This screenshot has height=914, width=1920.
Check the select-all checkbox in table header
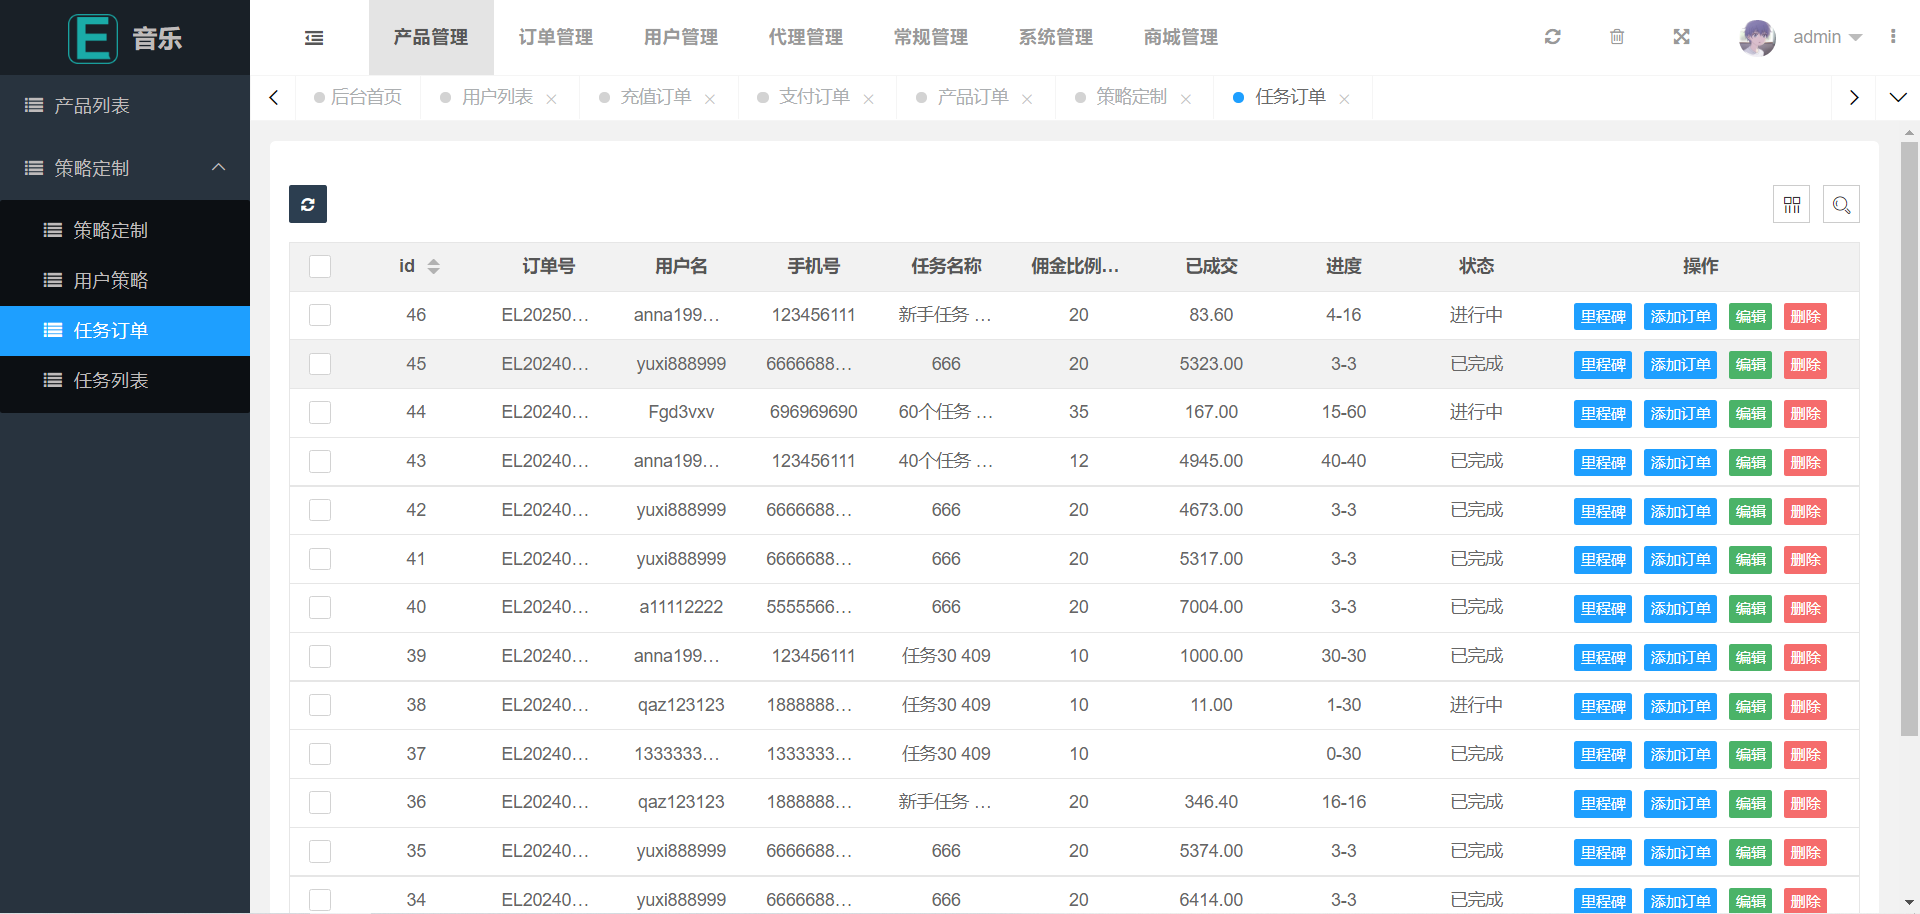pos(320,266)
